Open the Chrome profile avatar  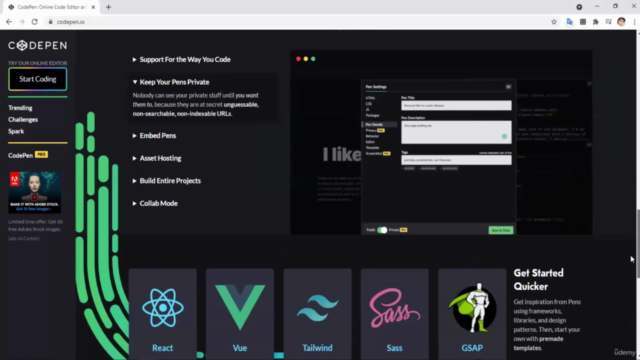pos(621,22)
